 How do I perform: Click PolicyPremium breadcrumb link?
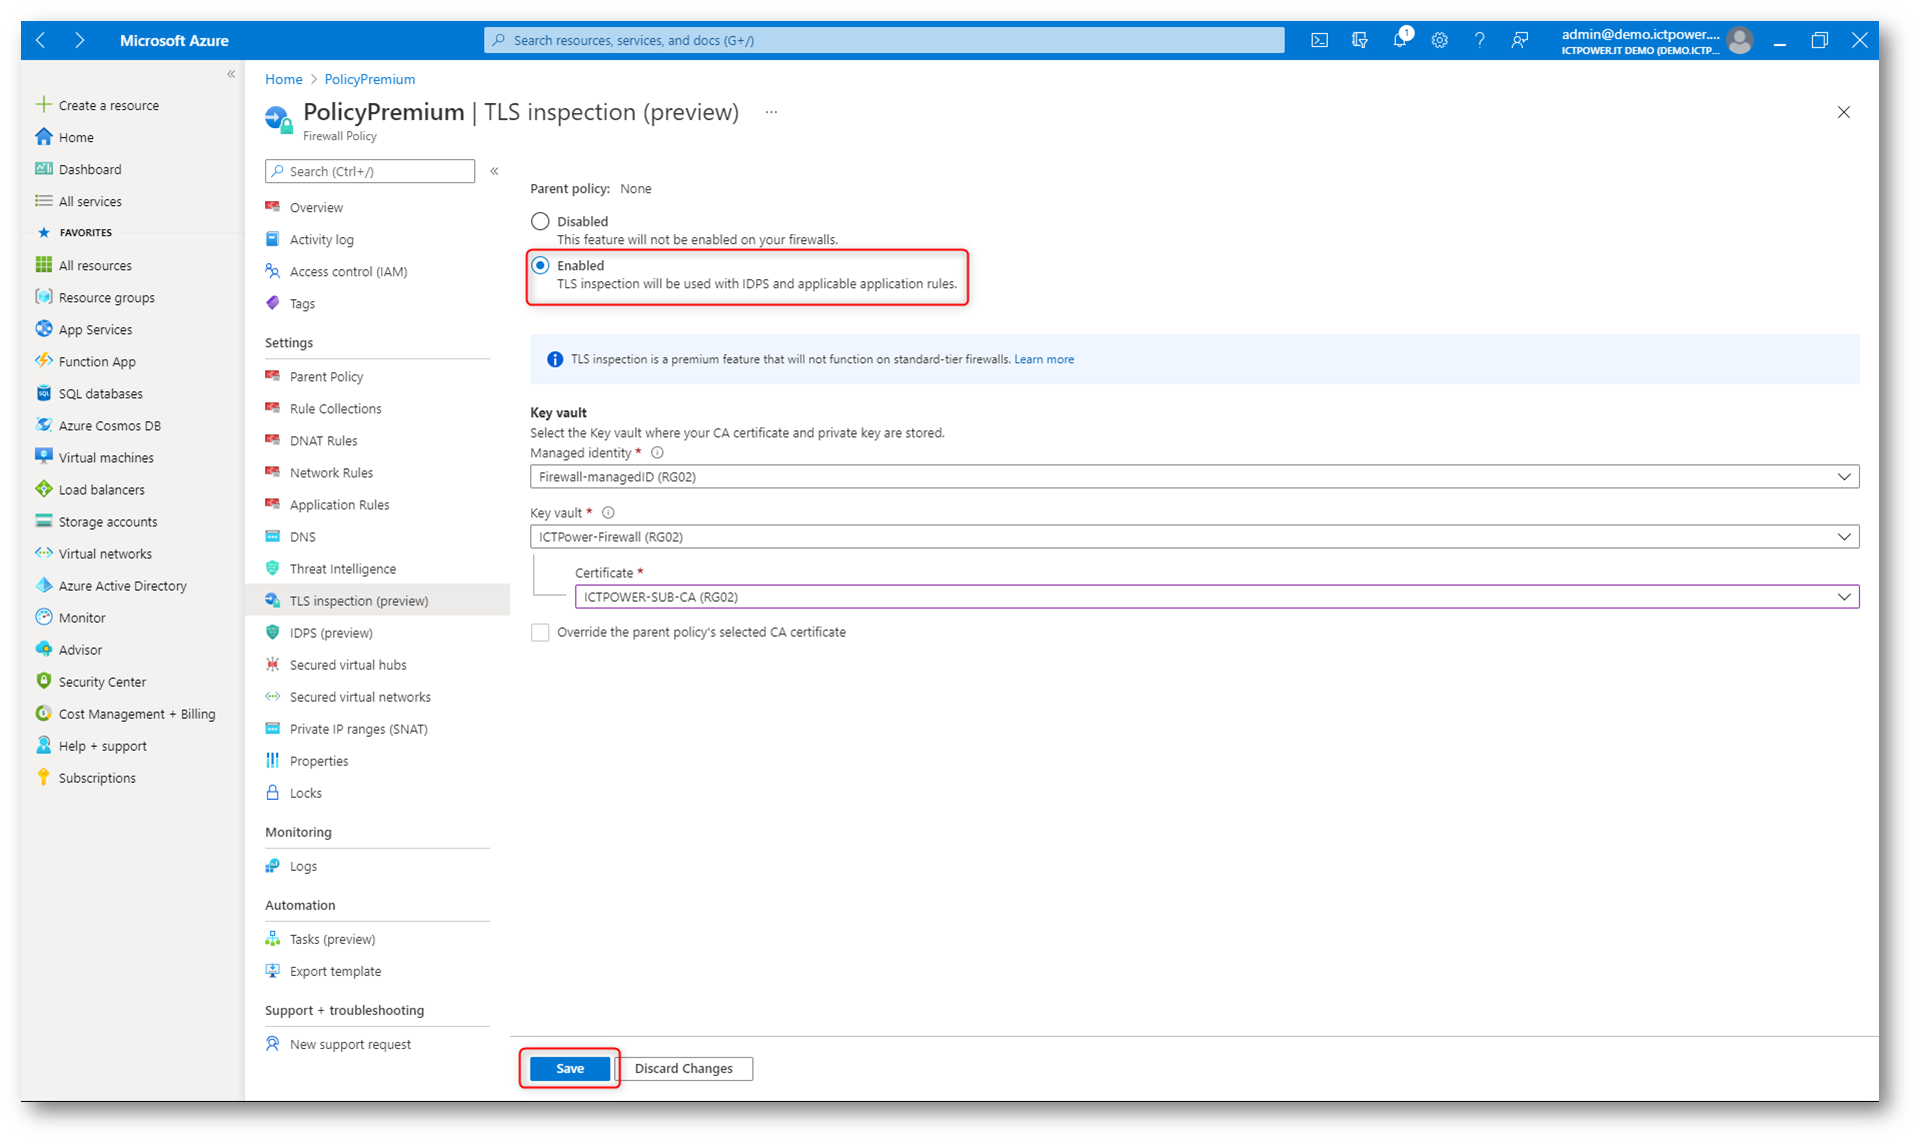tap(369, 79)
